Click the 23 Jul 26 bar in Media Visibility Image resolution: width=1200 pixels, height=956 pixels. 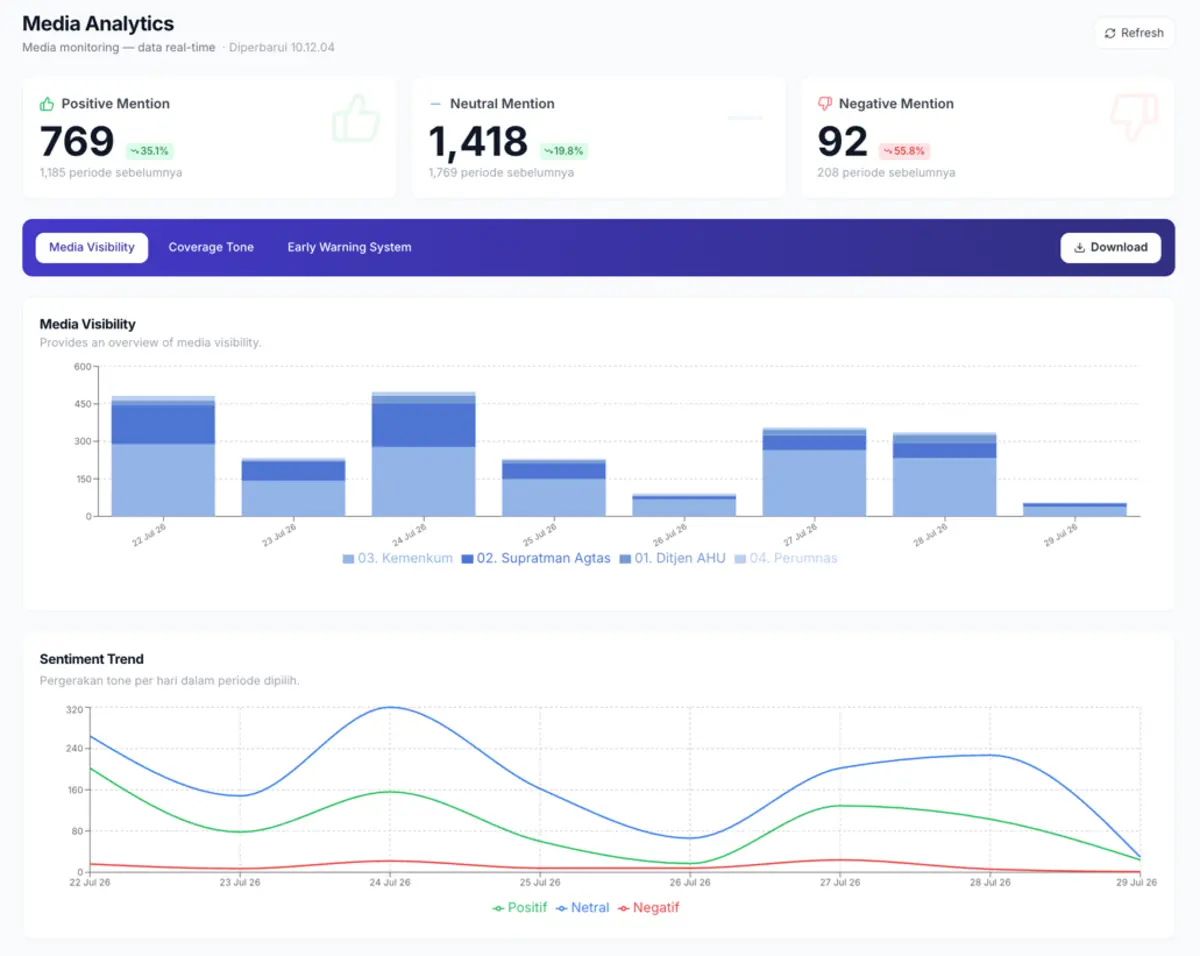pos(293,487)
